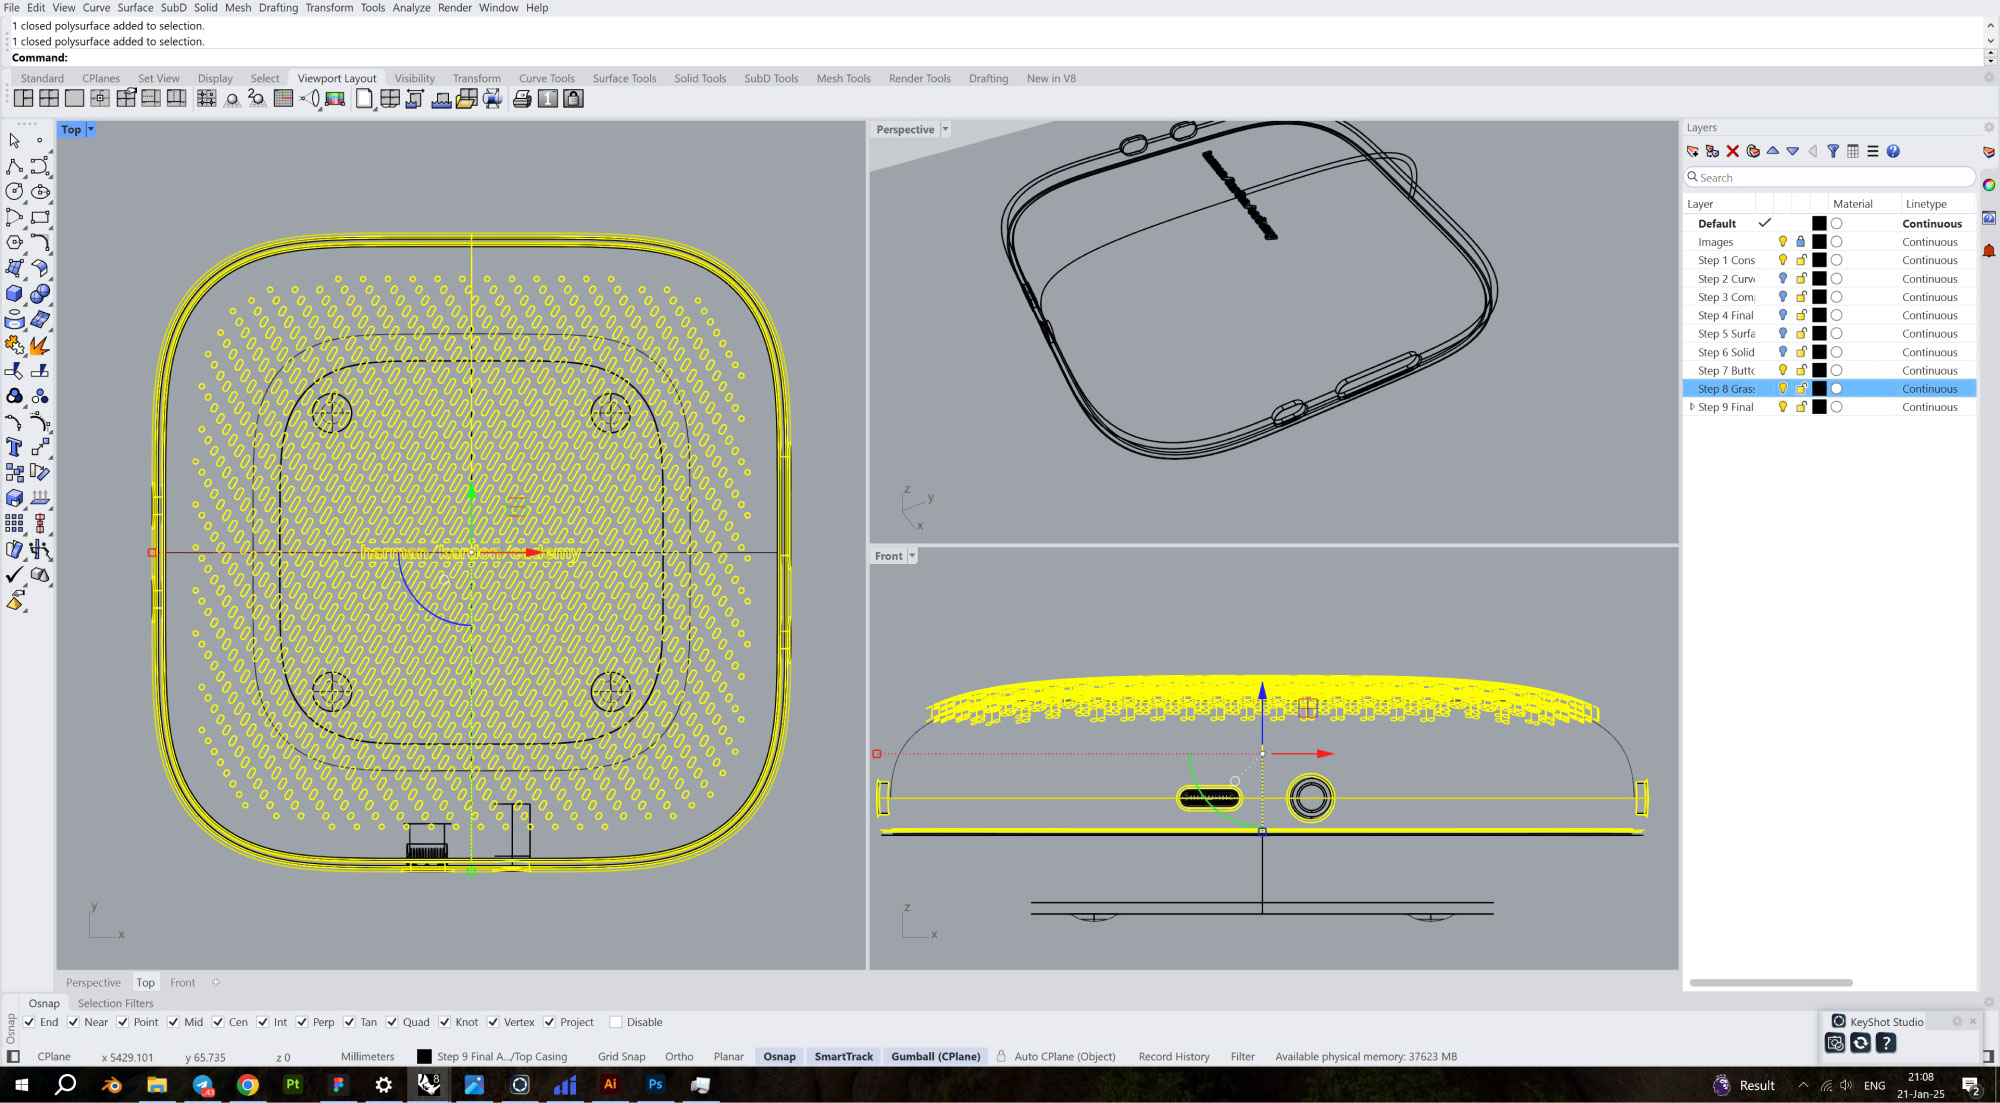Click the layer Filter funnel icon
This screenshot has width=2000, height=1103.
coord(1833,151)
